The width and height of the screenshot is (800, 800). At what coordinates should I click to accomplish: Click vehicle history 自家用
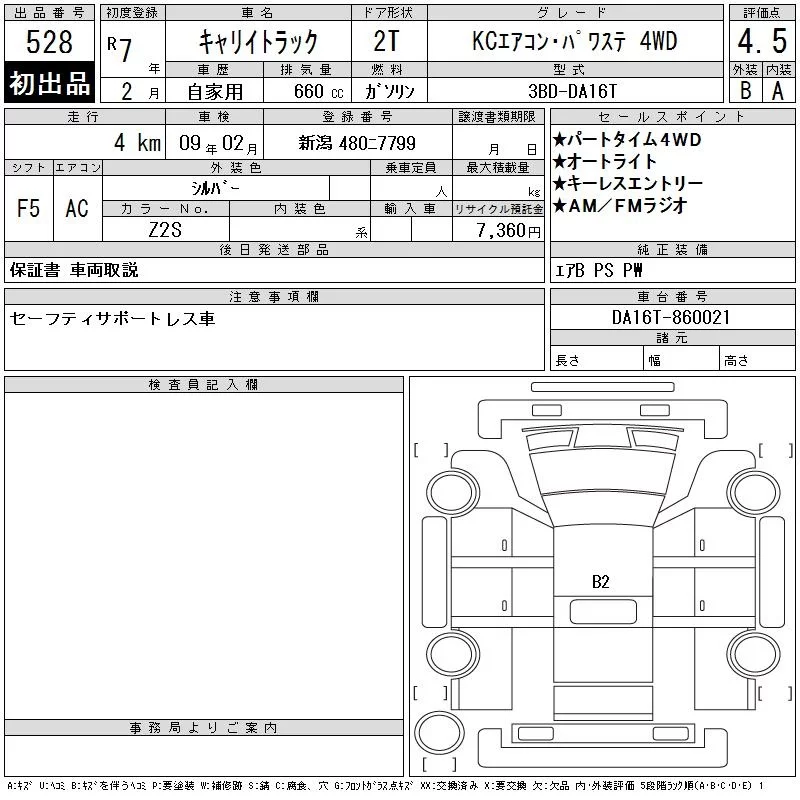tap(215, 92)
